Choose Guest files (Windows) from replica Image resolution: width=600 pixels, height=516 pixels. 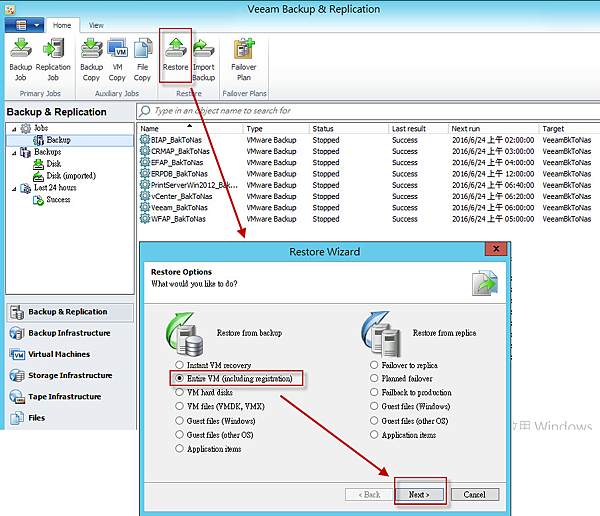click(374, 406)
